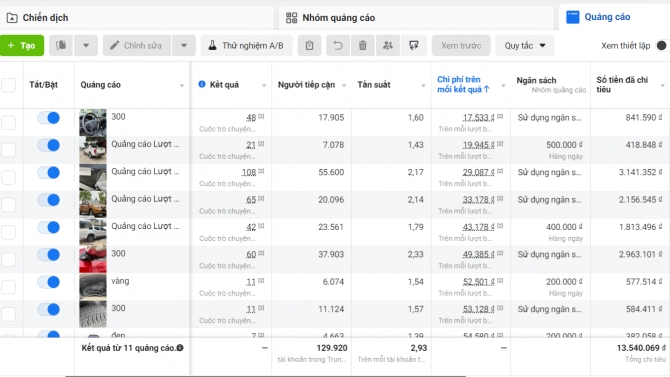
Task: Open Chi phí trên mỗi kết quả column dropdown
Action: [x=503, y=85]
